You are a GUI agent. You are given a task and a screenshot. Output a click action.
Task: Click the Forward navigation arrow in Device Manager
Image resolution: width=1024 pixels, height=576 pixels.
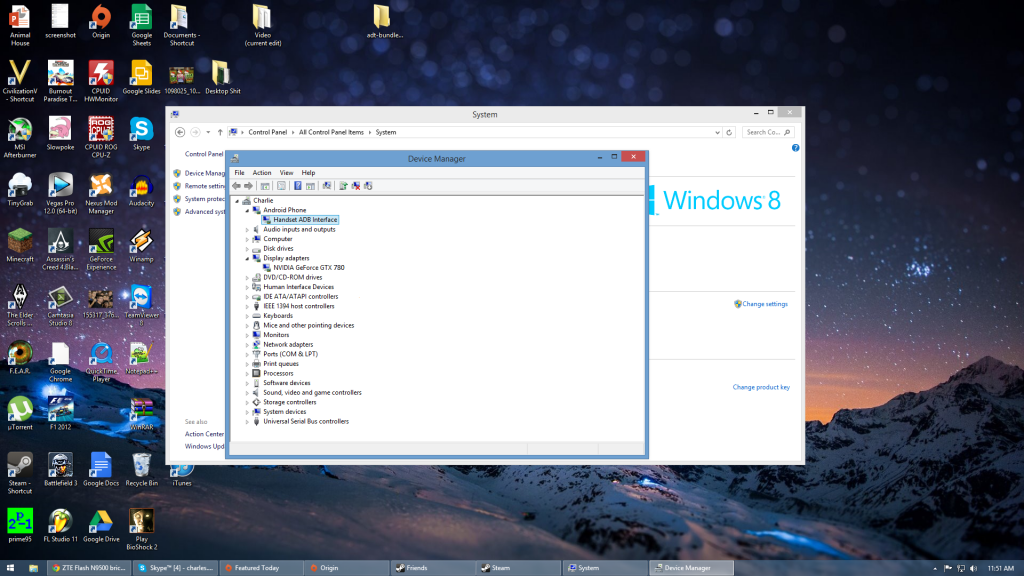coord(249,186)
